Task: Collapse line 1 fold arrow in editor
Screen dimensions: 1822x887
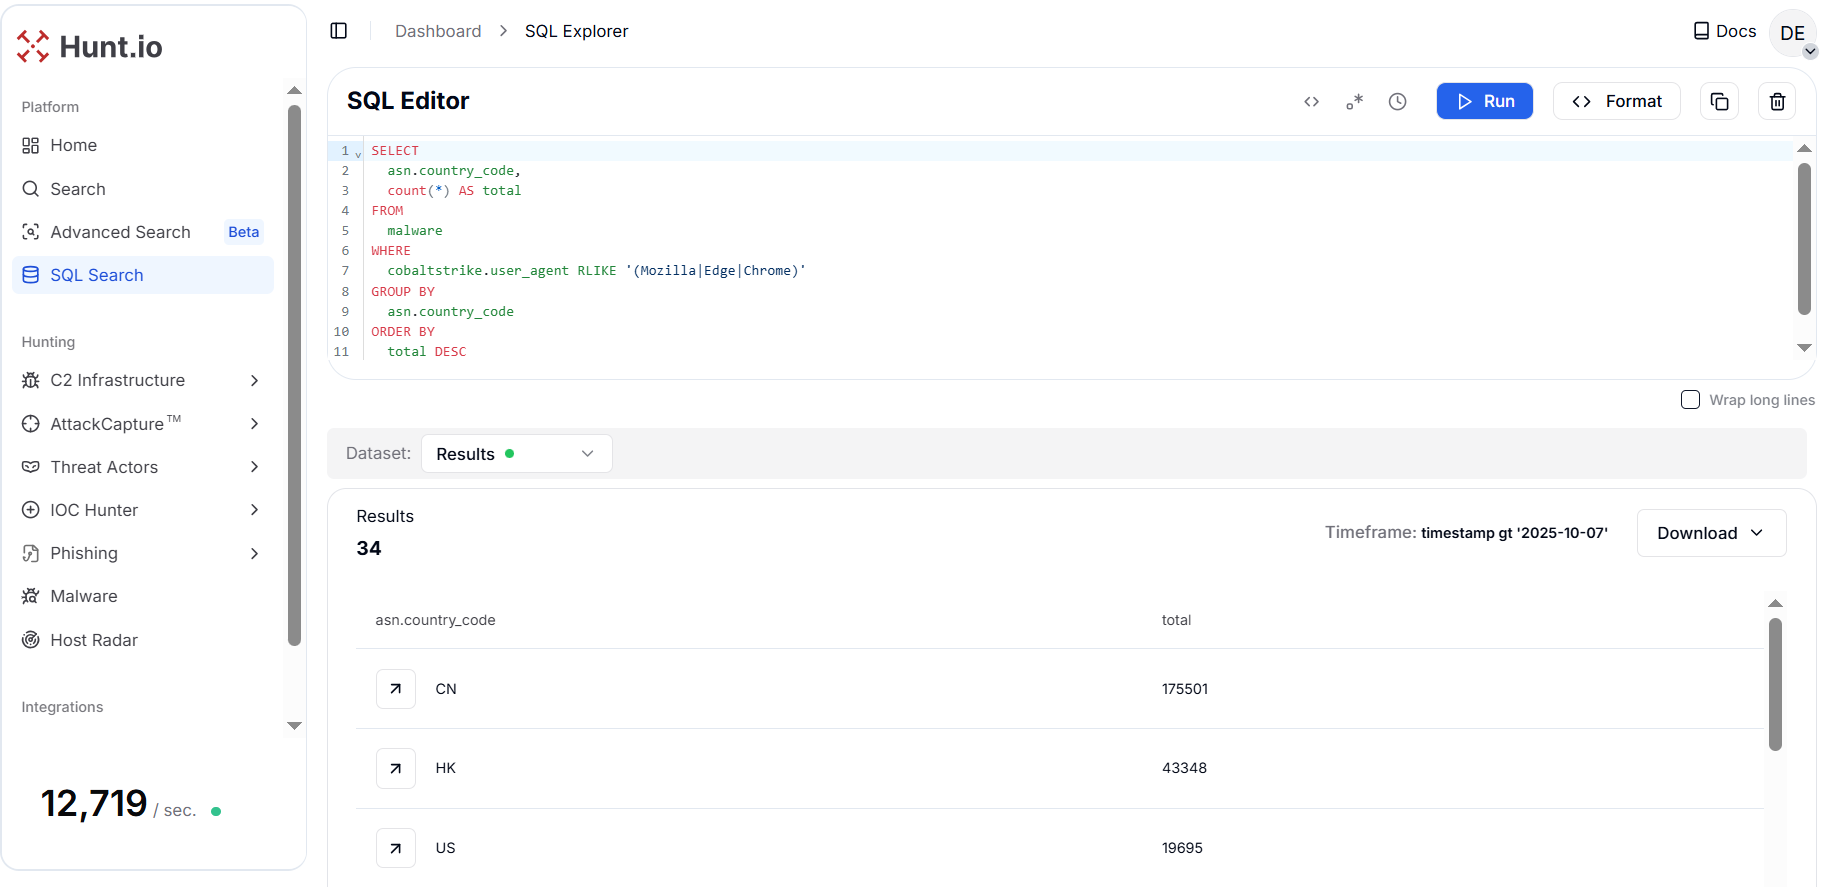Action: tap(358, 153)
